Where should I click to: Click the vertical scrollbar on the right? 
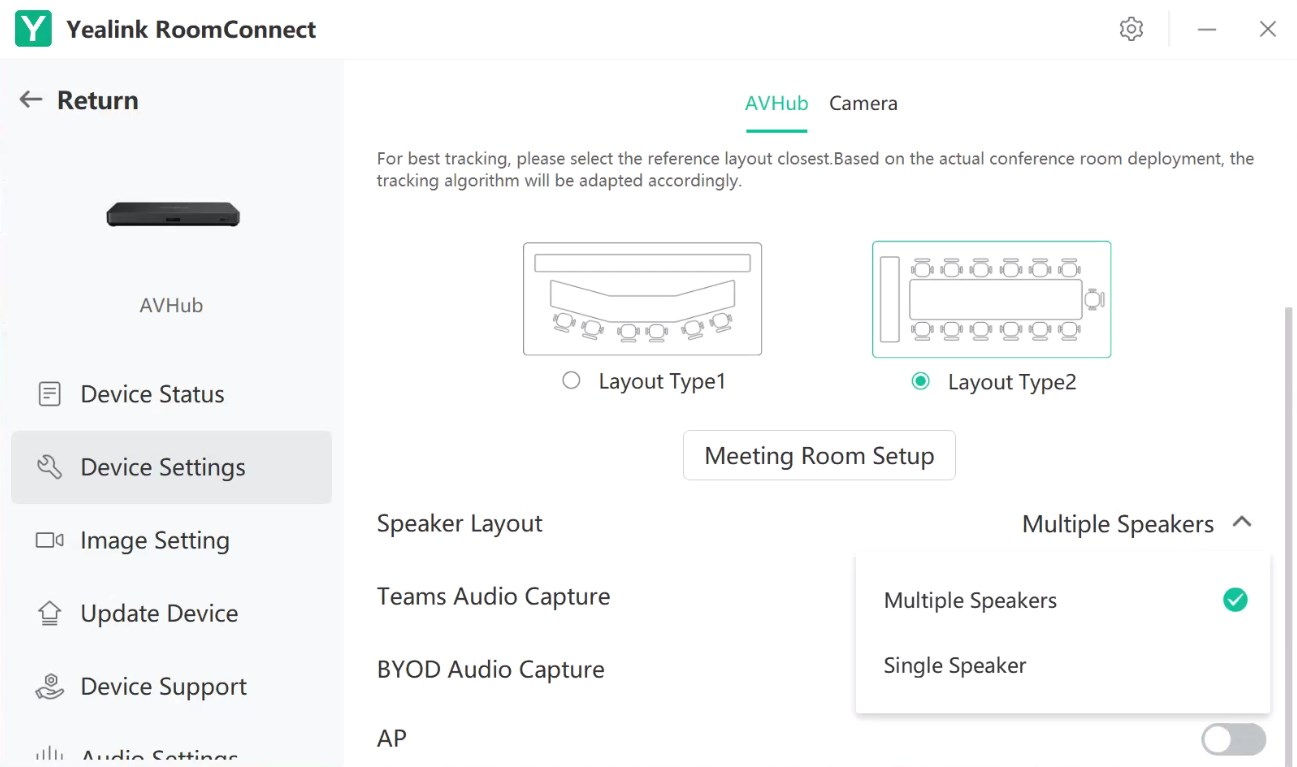click(x=1289, y=500)
